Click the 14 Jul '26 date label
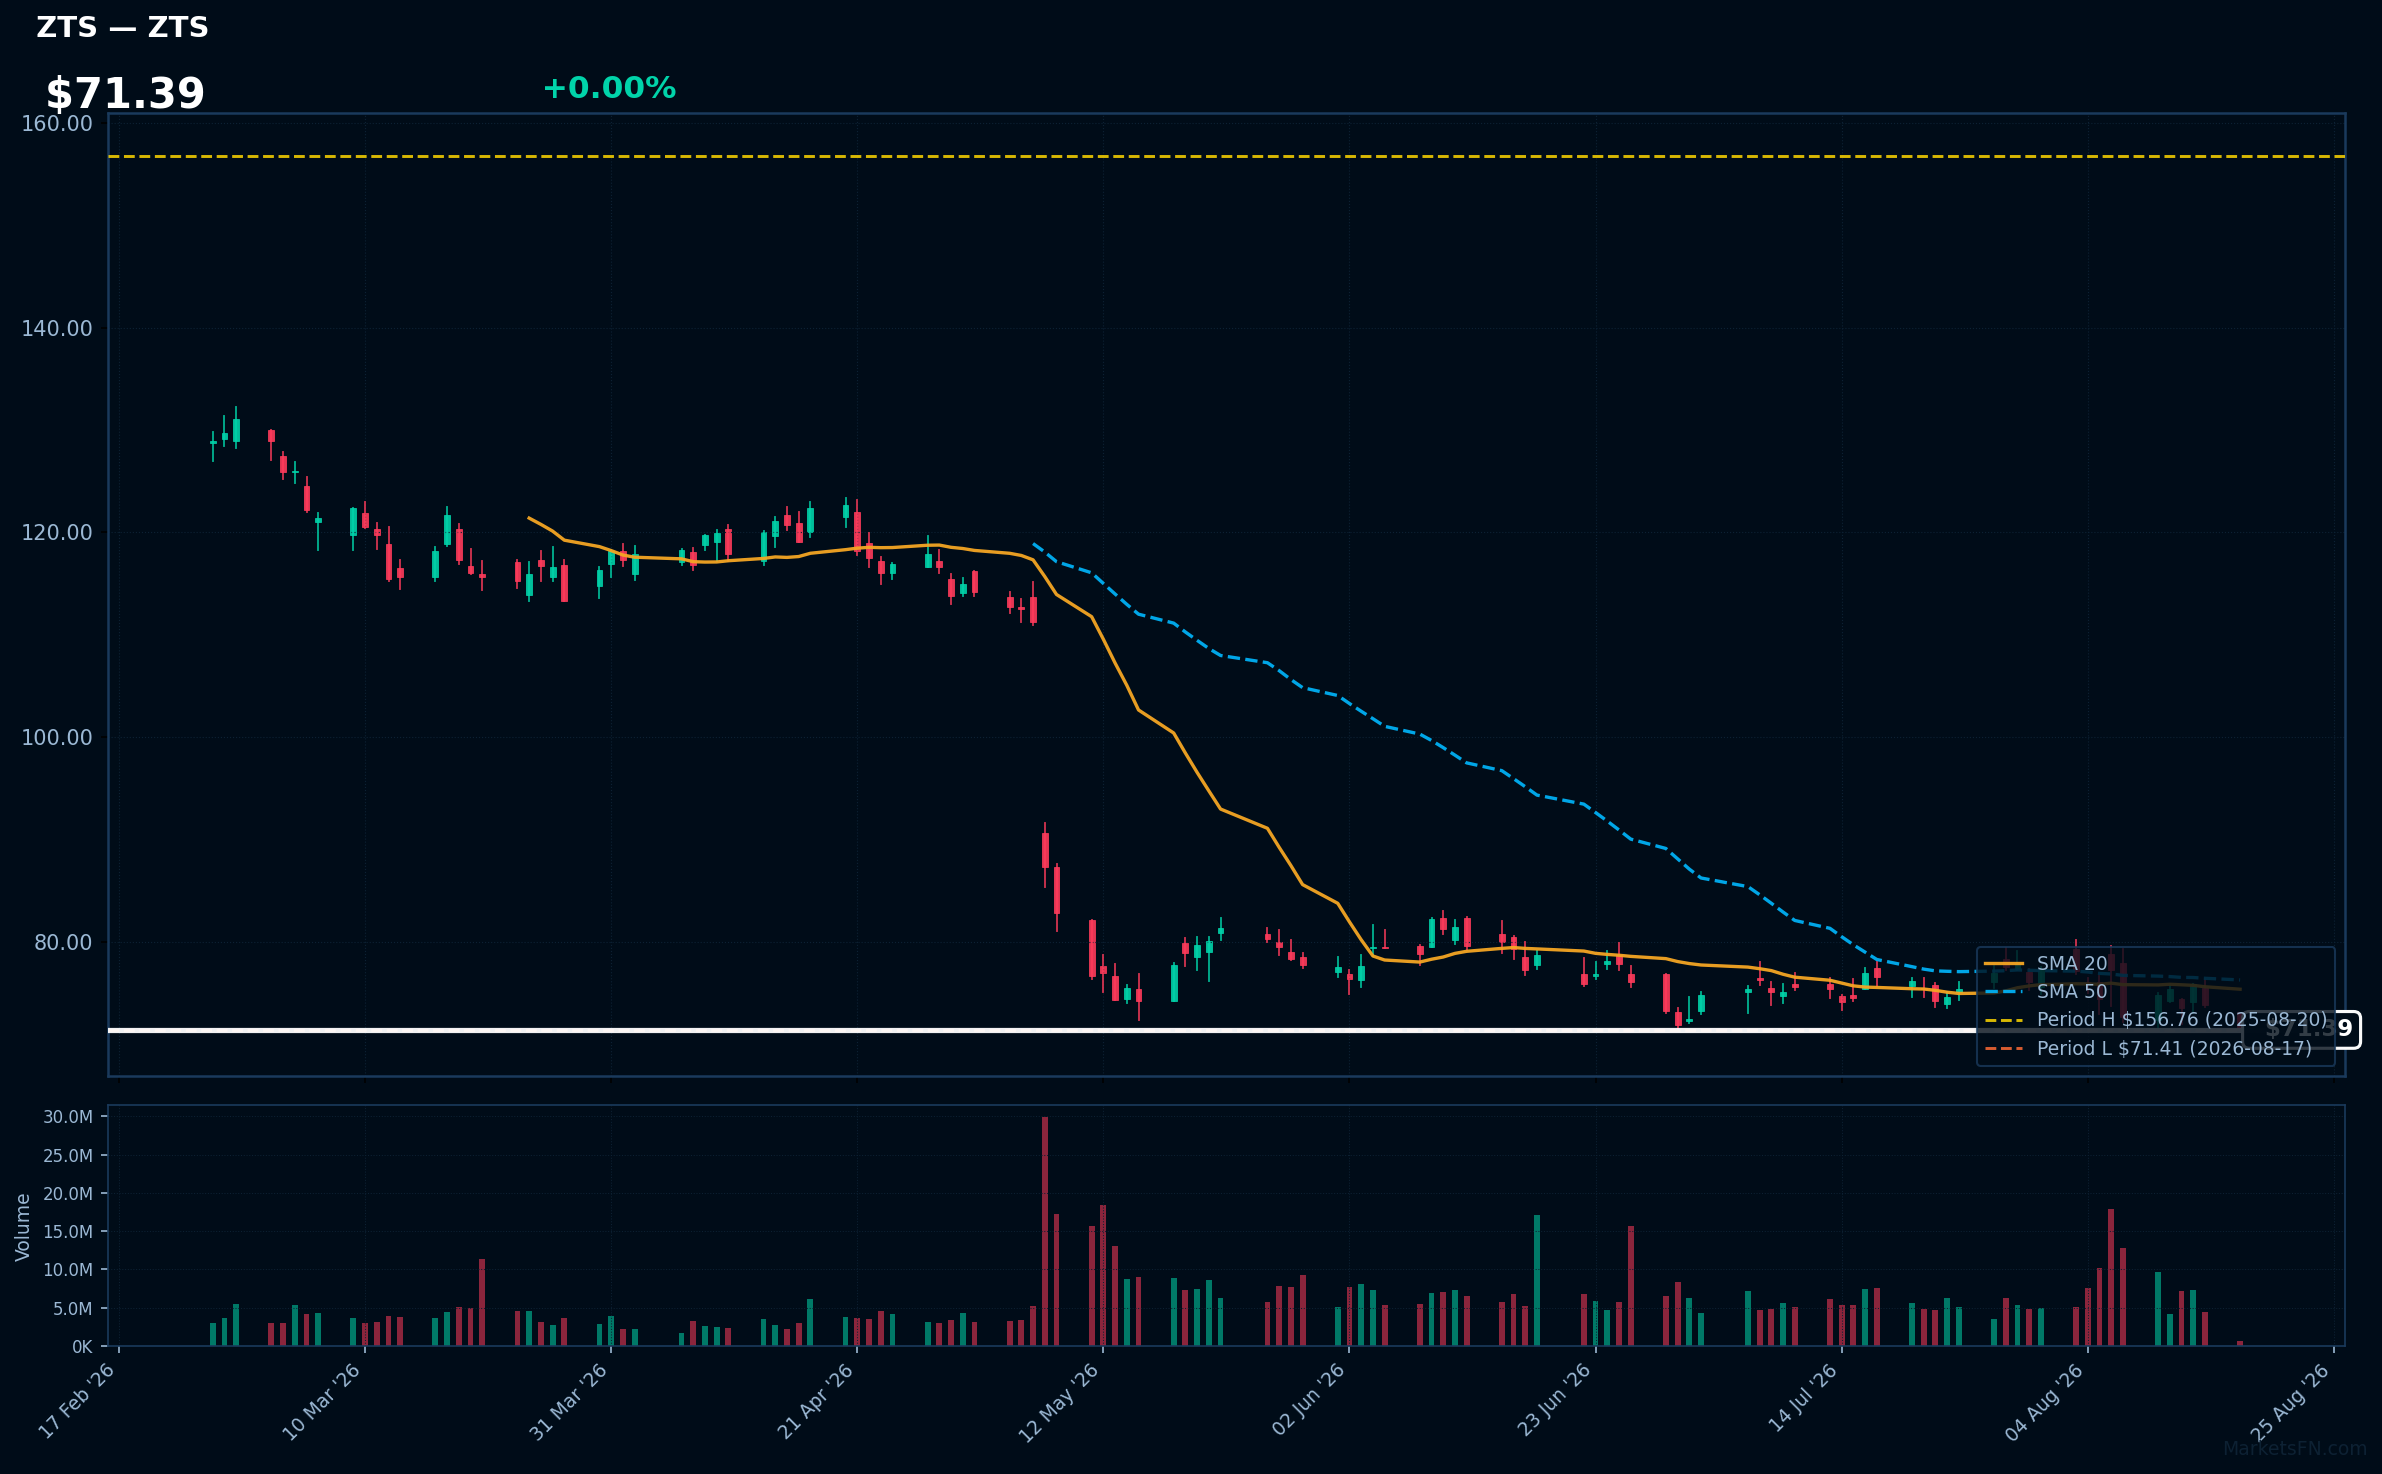Image resolution: width=2382 pixels, height=1474 pixels. click(1803, 1399)
